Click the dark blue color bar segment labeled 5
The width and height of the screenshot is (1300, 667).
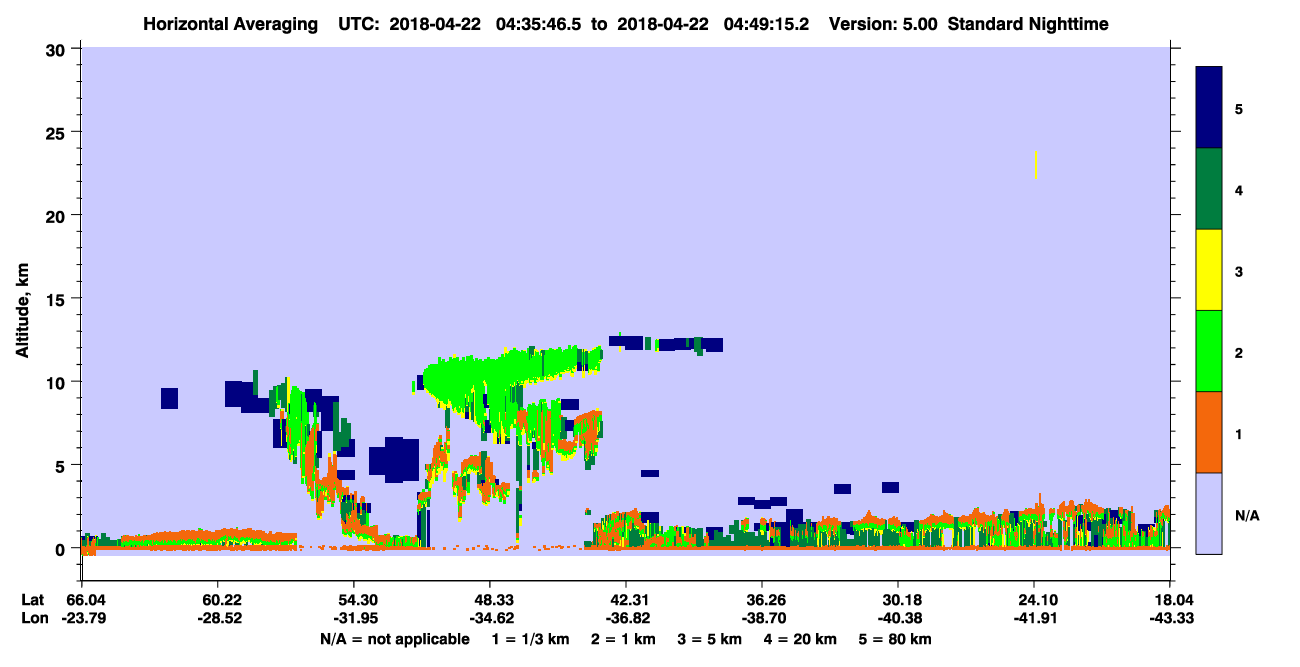[1209, 108]
